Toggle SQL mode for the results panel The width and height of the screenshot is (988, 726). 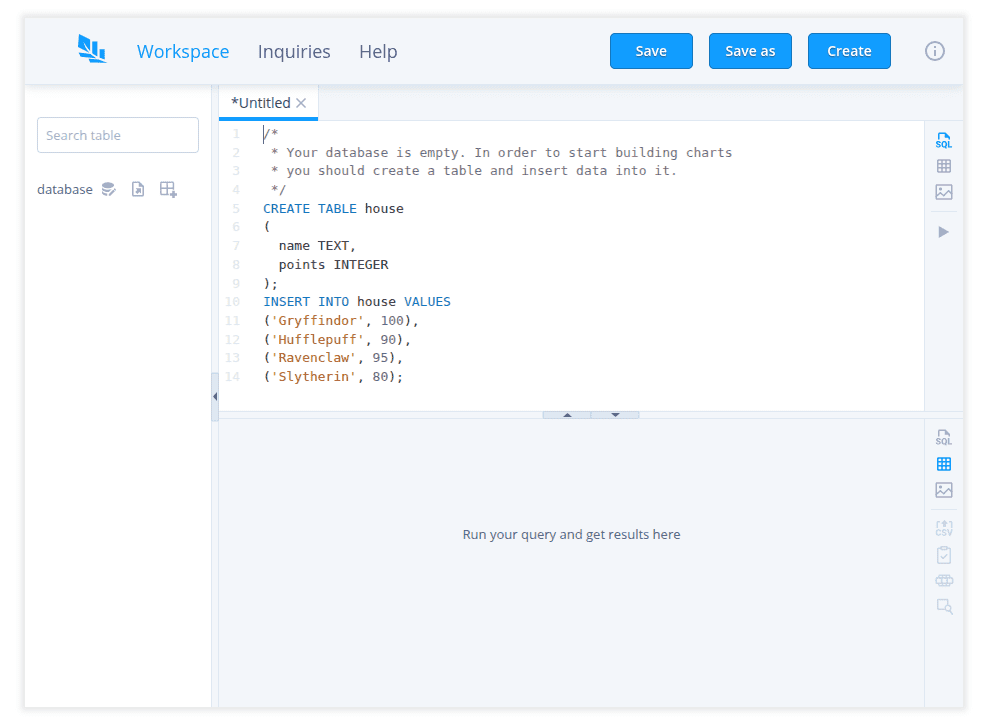[943, 437]
